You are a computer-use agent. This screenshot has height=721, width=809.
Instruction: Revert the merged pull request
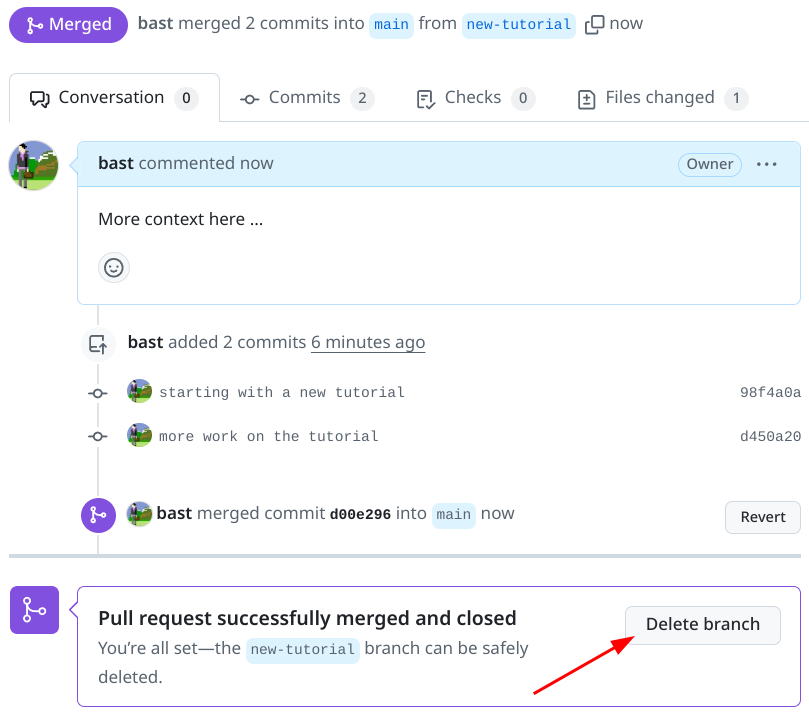pos(762,517)
